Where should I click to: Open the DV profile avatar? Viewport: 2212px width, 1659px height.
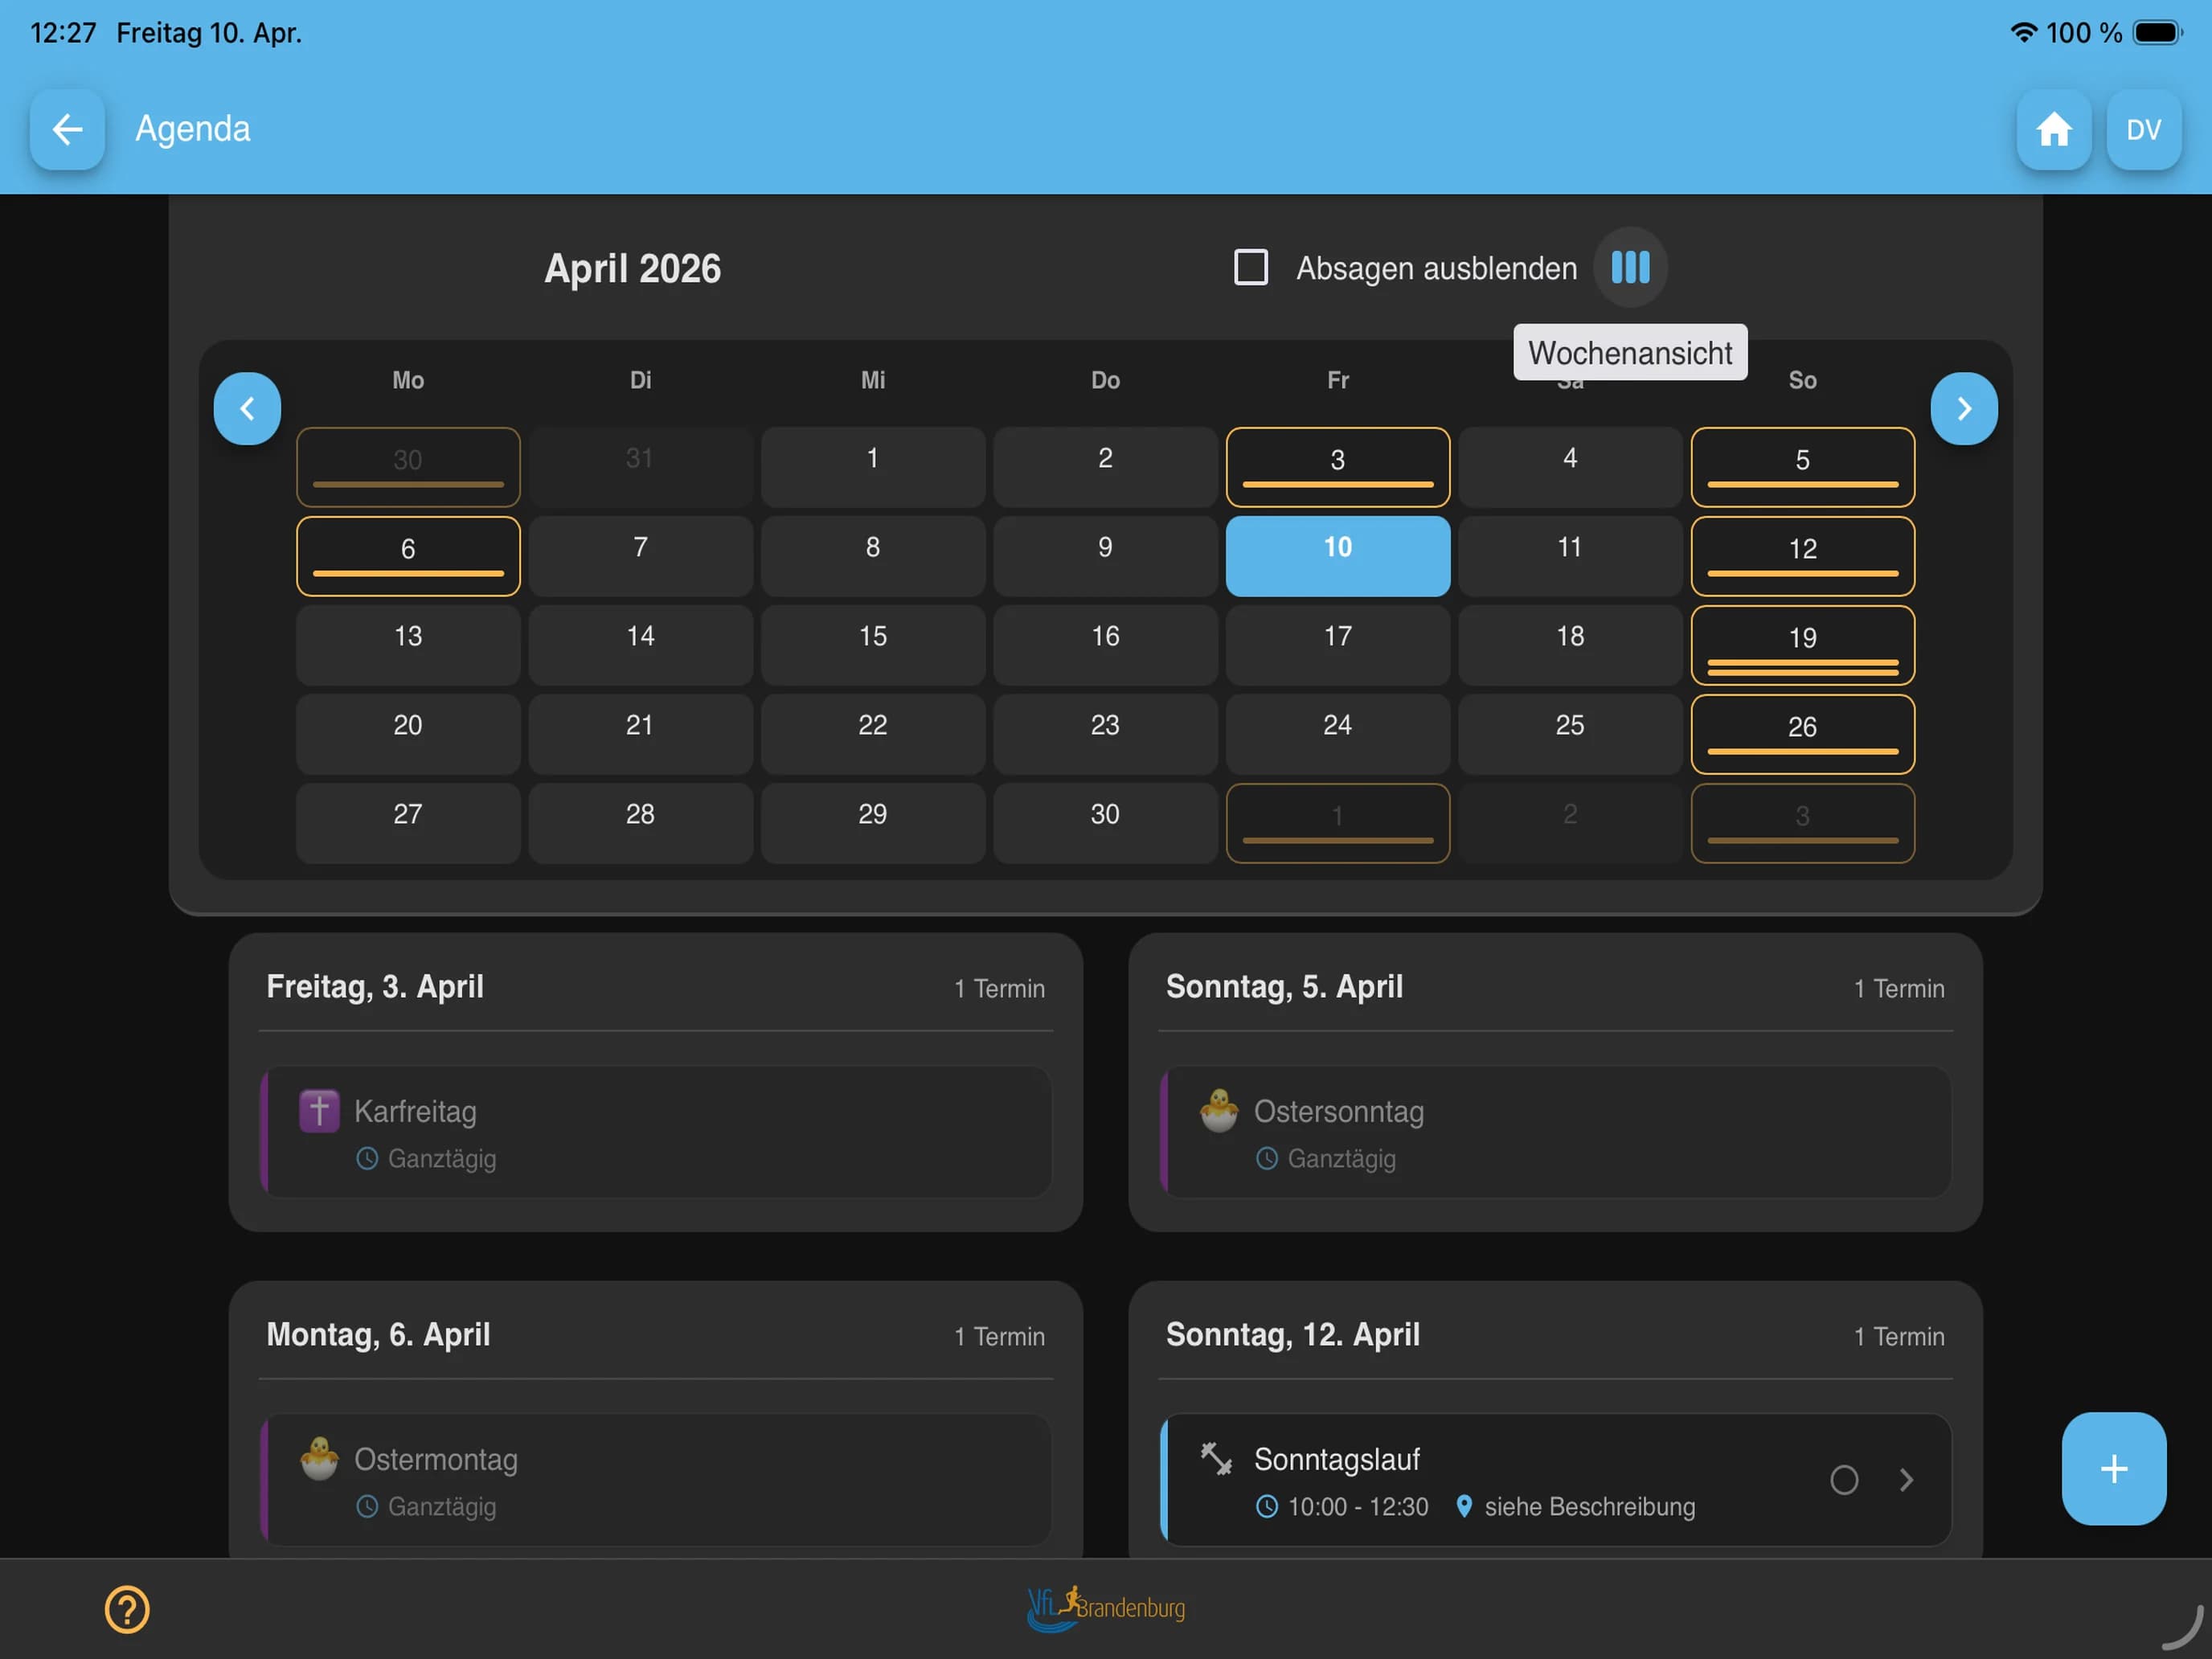point(2143,129)
